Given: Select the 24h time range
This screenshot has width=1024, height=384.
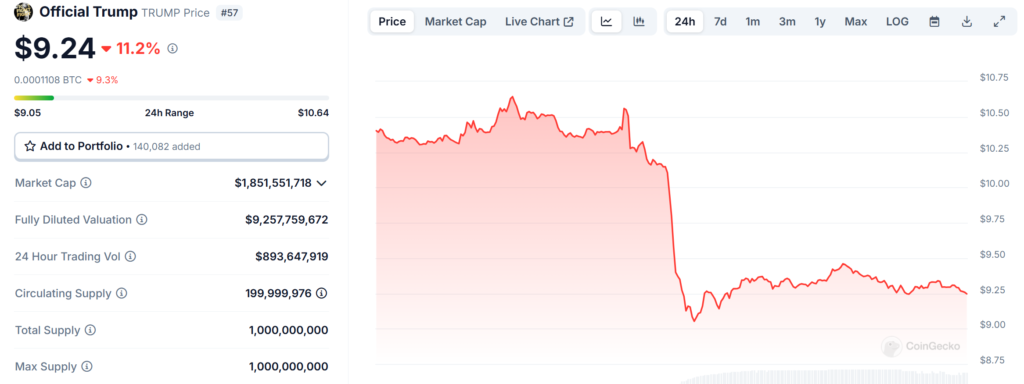Looking at the screenshot, I should pyautogui.click(x=685, y=22).
